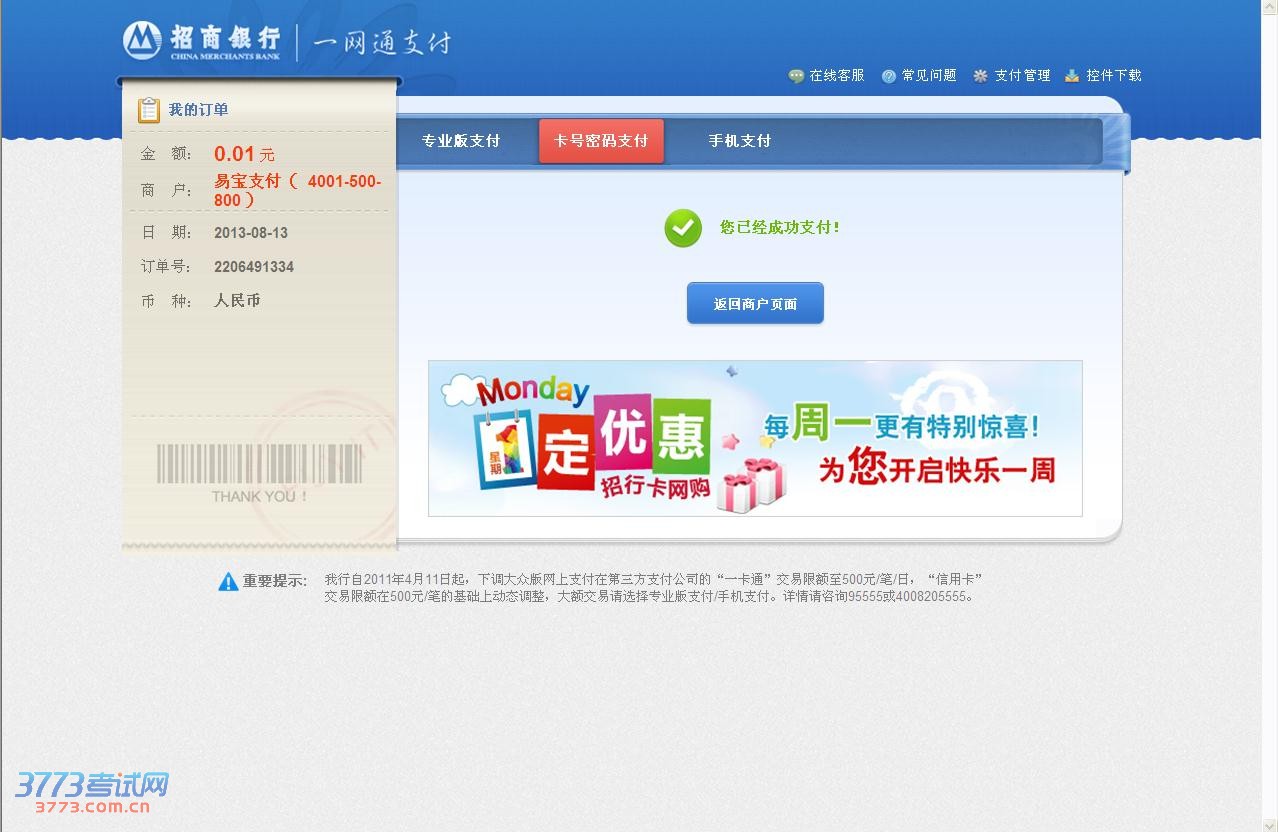Click the blue warning triangle icon
Screen dimensions: 1278x832
pos(228,581)
